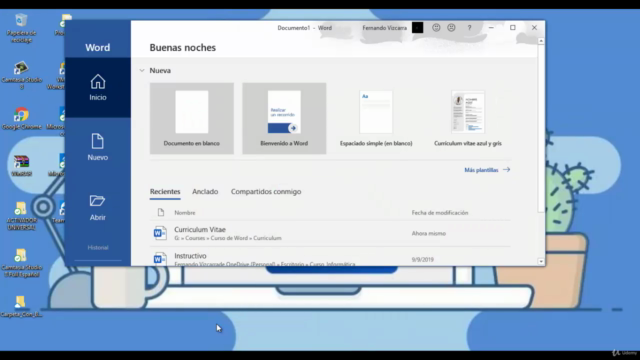Collapse the Nueva section chevron
Screen dimensions: 640x360
tap(142, 71)
